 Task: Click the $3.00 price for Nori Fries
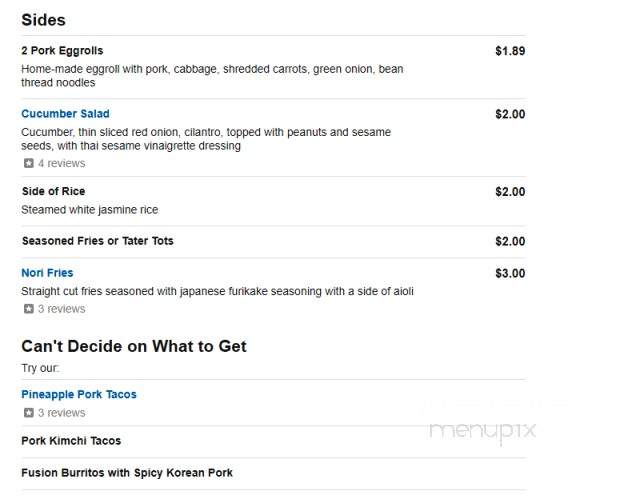coord(510,274)
